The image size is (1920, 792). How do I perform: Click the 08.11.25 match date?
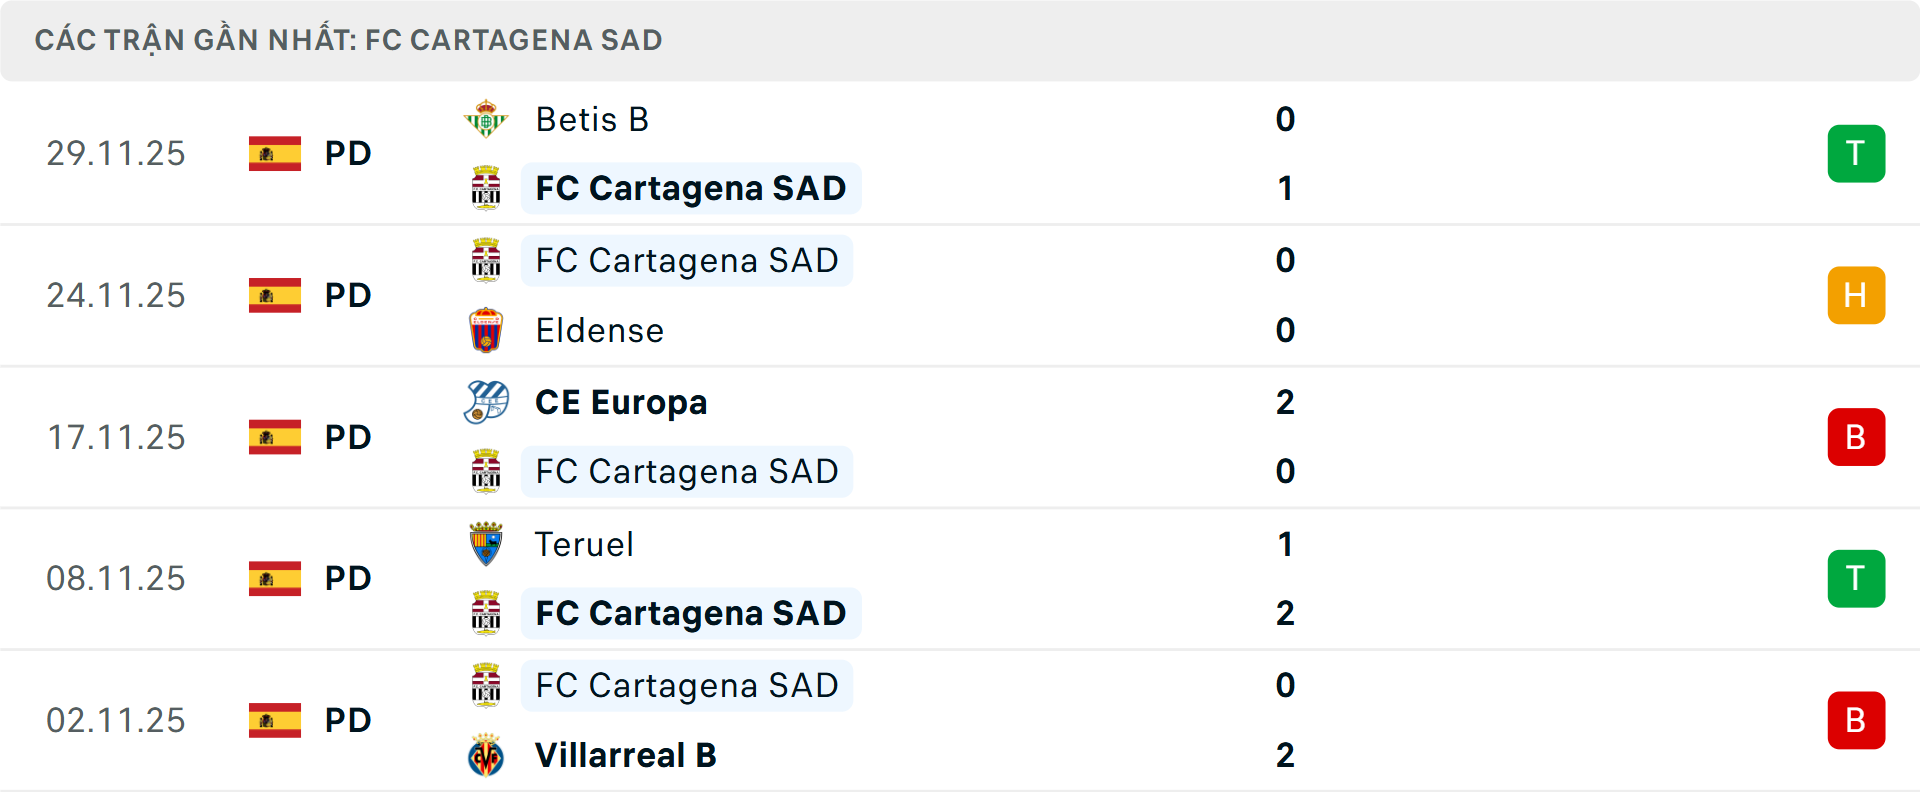[116, 579]
